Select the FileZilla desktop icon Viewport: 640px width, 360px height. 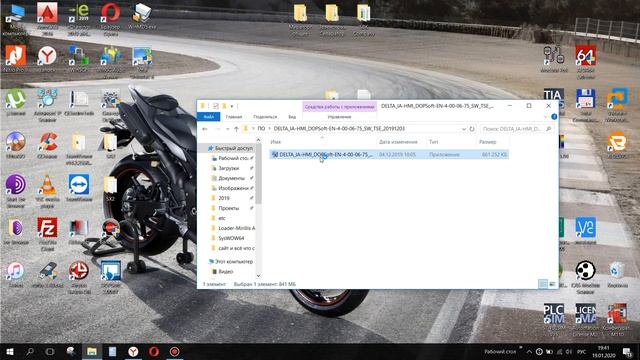[x=47, y=233]
